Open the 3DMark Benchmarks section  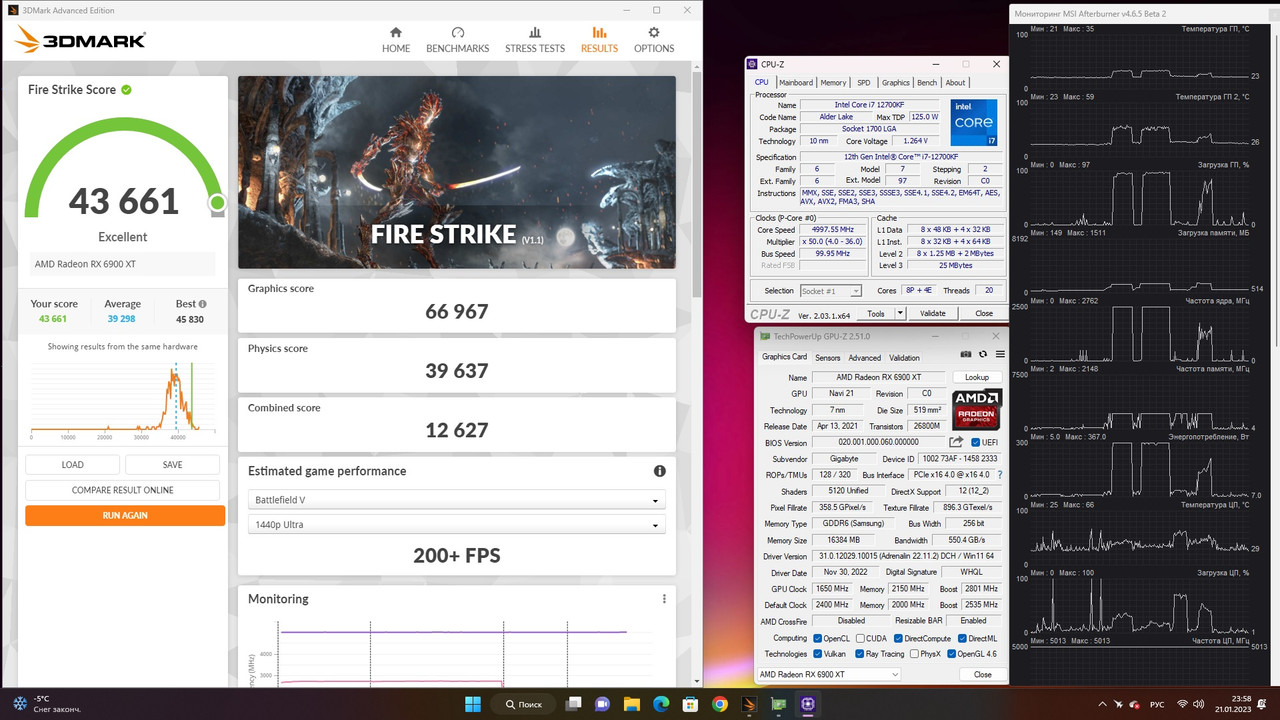[x=457, y=39]
